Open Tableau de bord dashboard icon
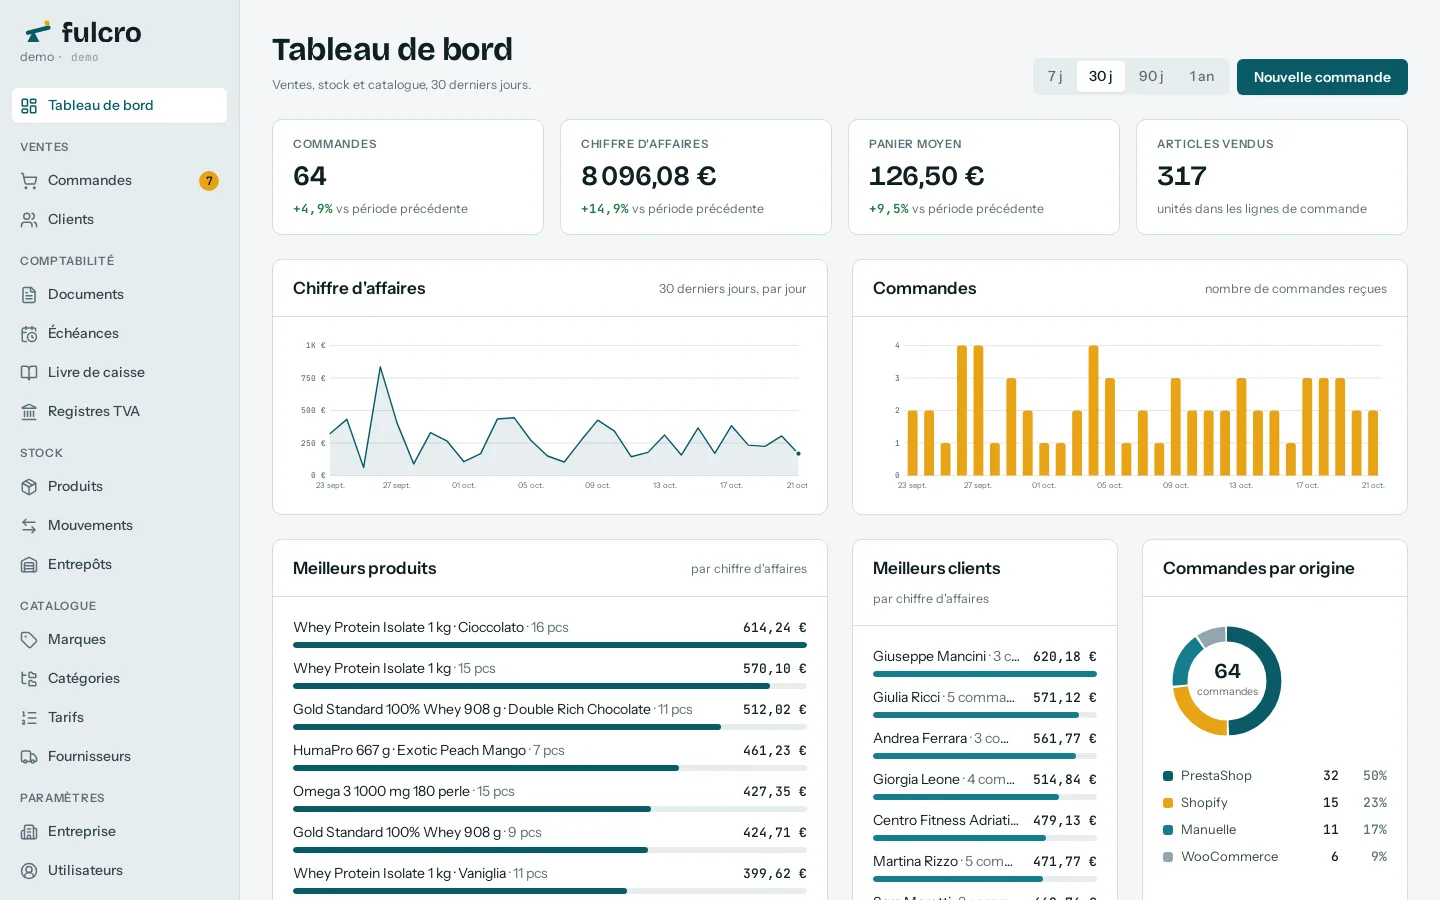Screen dimensions: 1440x900 [29, 106]
